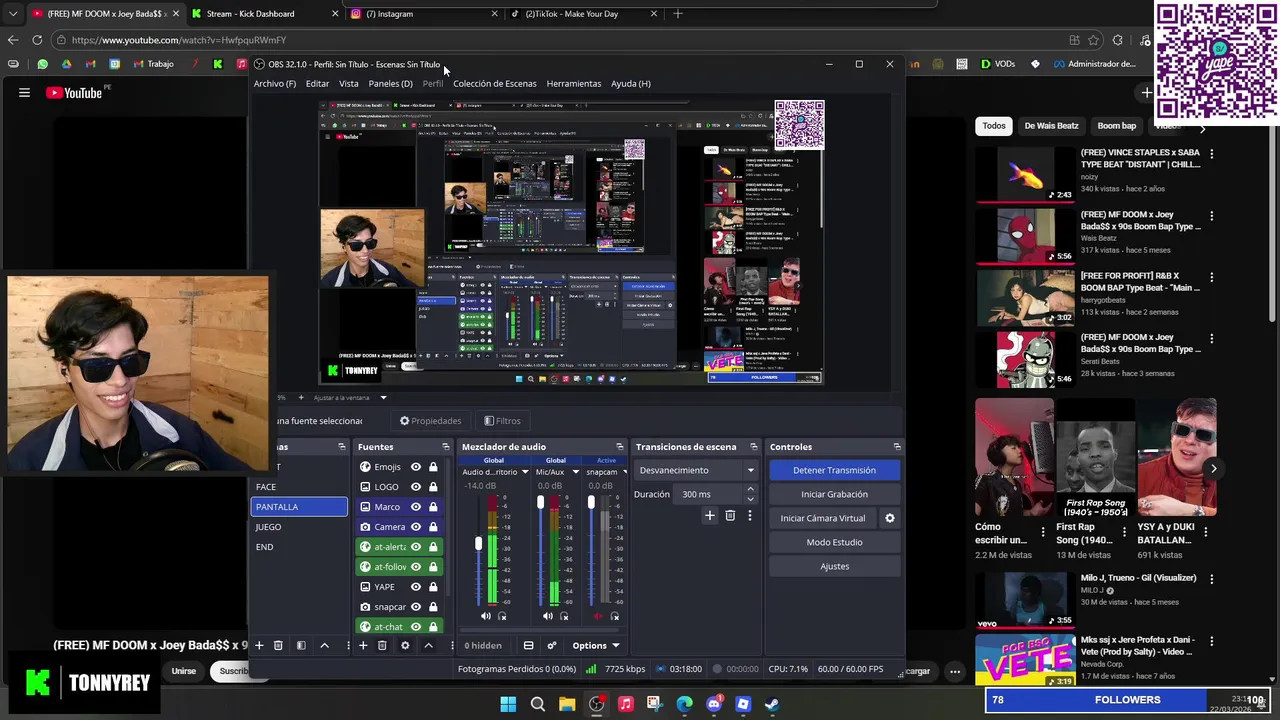Expand Audio del escritorio channel dropdown arrow
The height and width of the screenshot is (720, 1280).
(x=524, y=472)
